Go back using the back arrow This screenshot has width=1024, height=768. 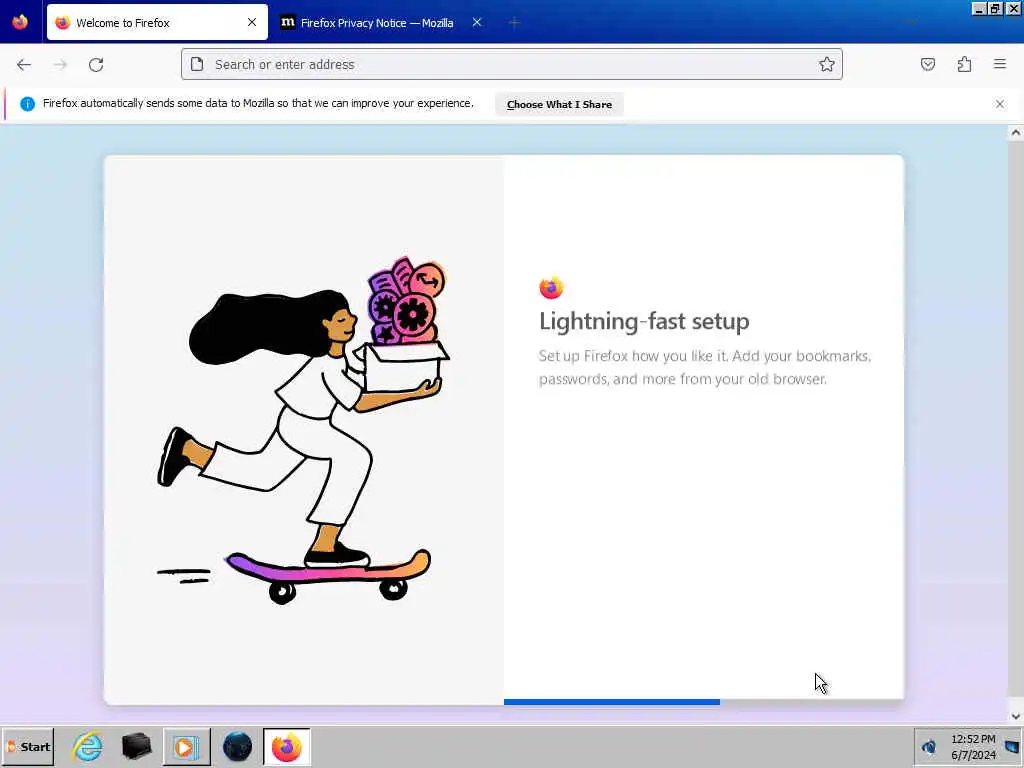pyautogui.click(x=24, y=65)
